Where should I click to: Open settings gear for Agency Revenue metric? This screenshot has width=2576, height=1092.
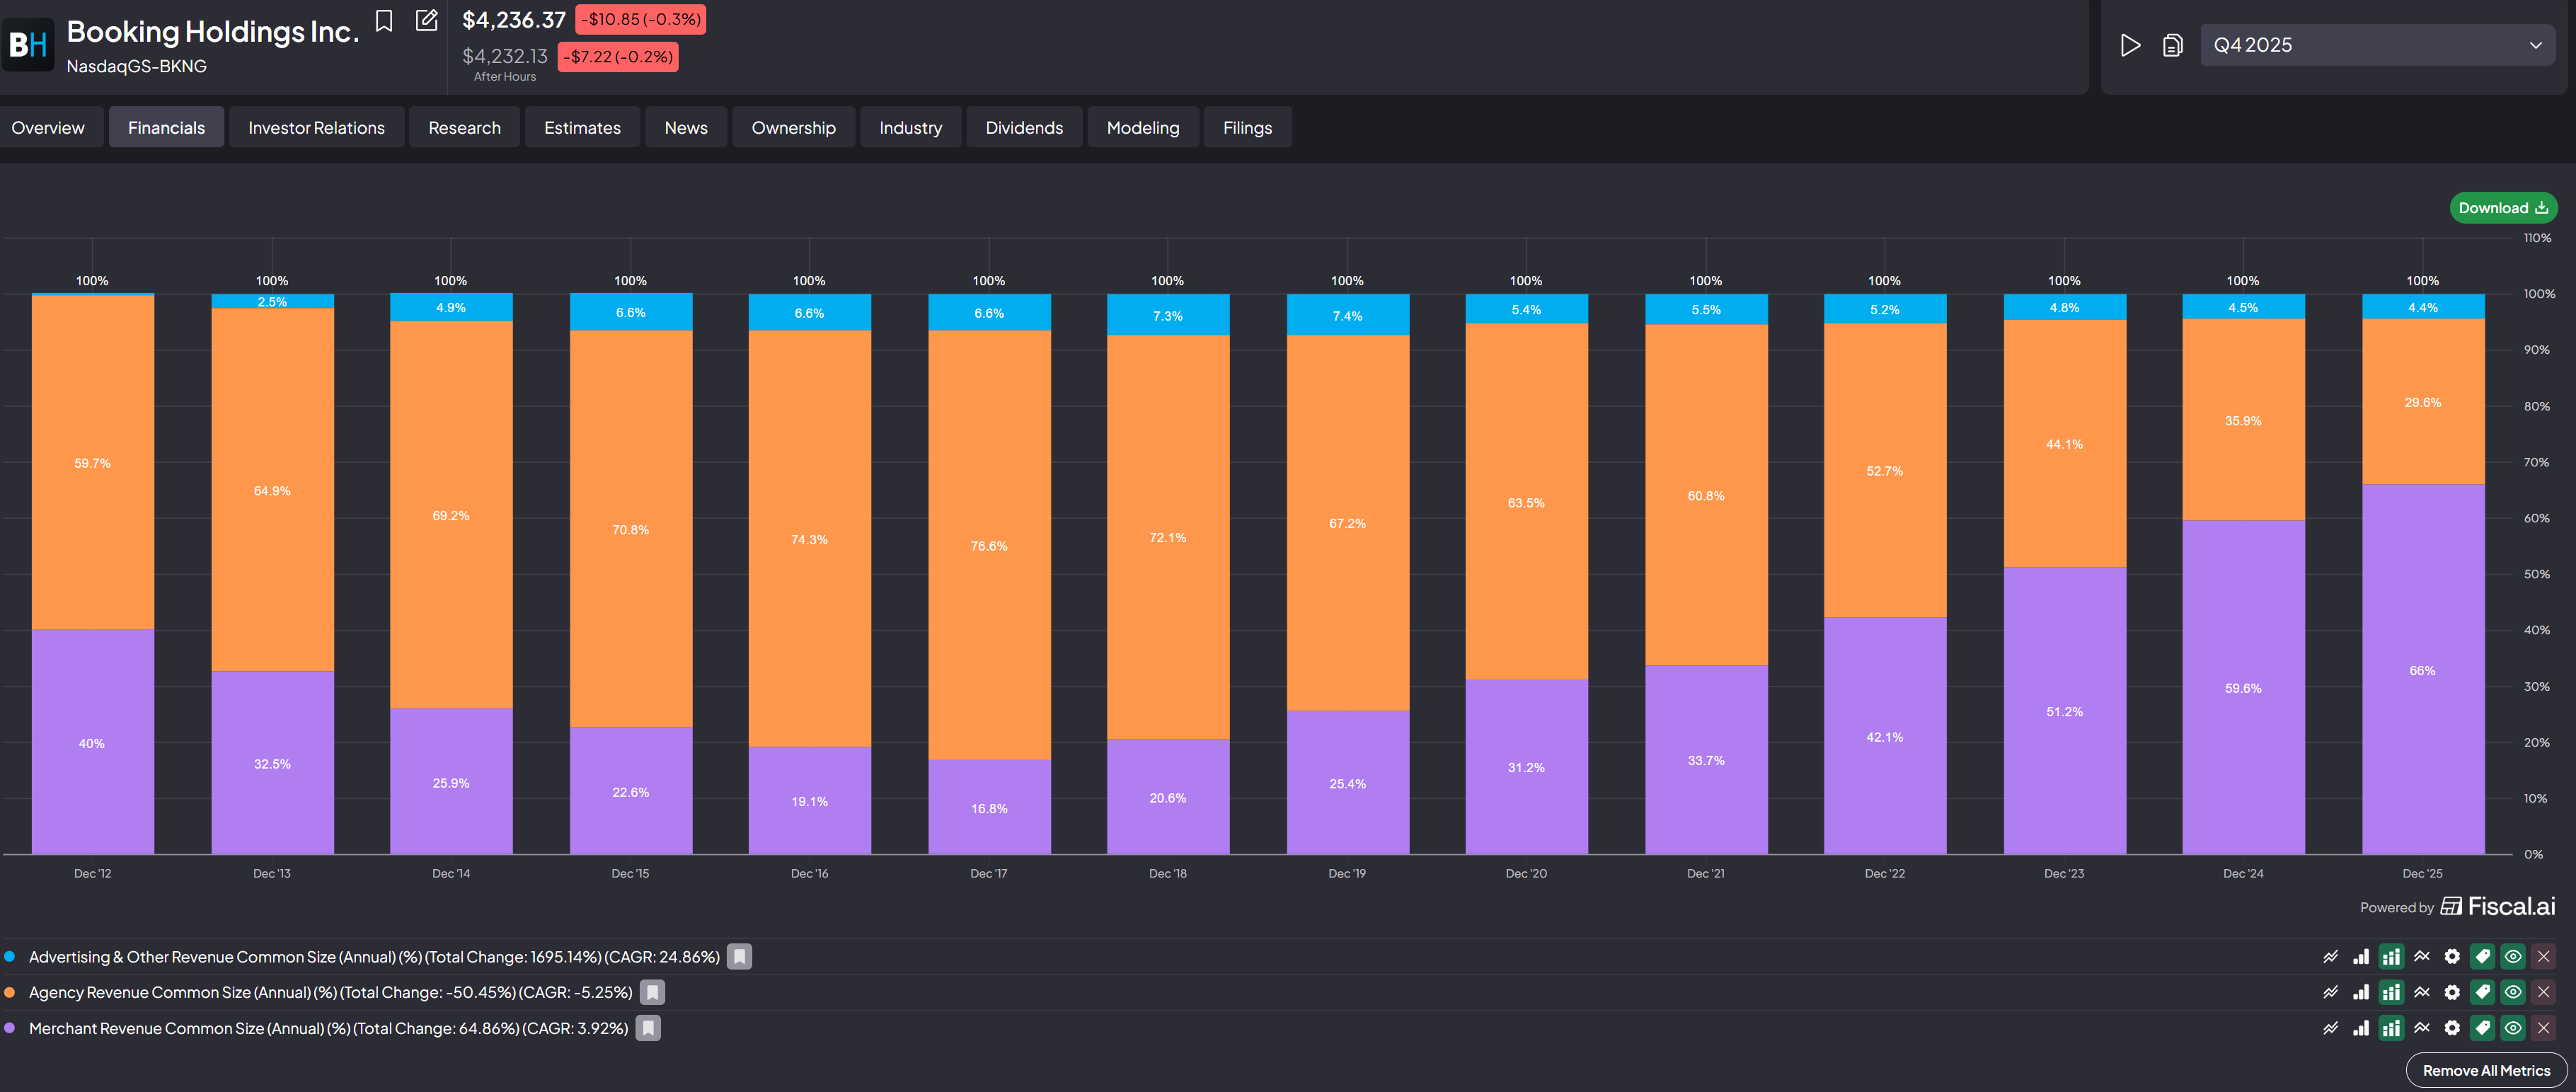click(x=2452, y=993)
